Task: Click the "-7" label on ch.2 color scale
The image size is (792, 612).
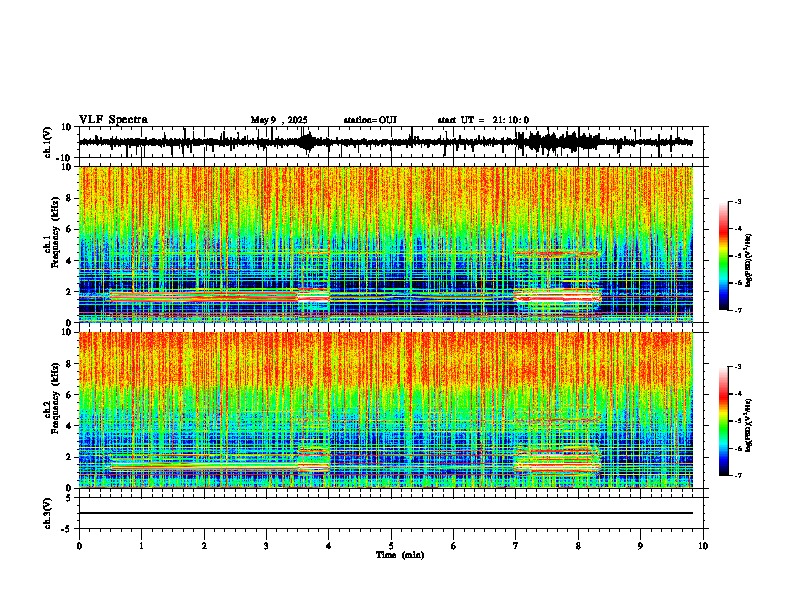Action: coord(737,476)
